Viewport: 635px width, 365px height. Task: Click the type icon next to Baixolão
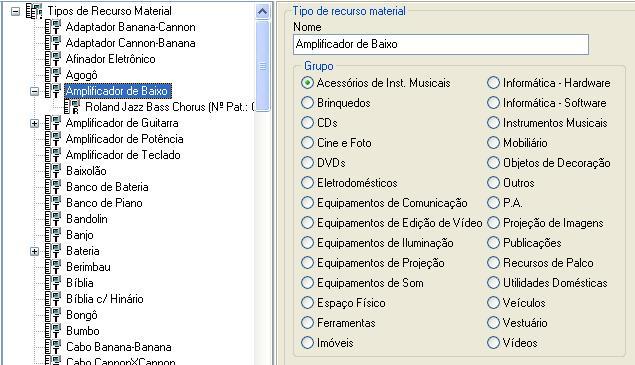53,171
